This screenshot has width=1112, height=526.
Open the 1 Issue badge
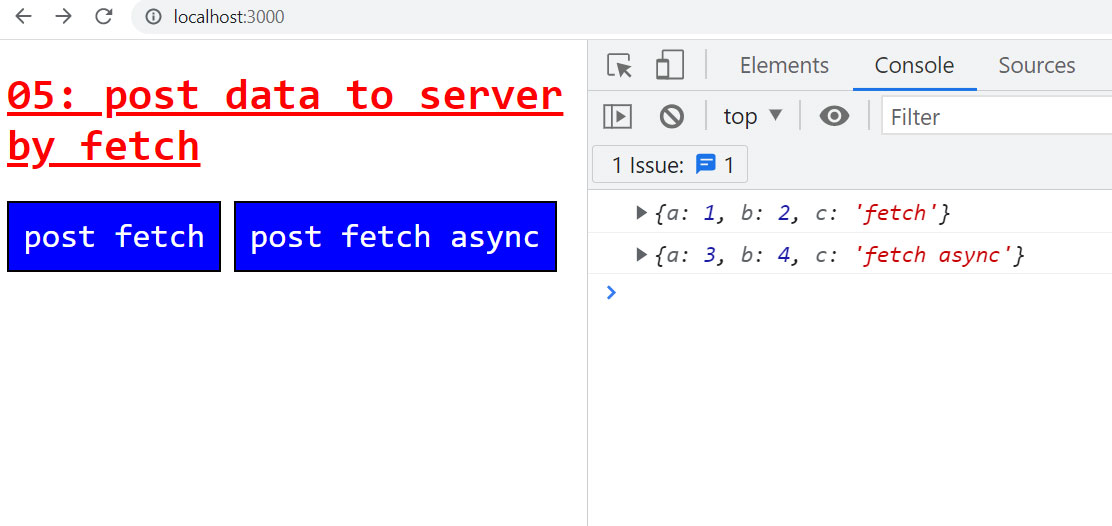(670, 165)
